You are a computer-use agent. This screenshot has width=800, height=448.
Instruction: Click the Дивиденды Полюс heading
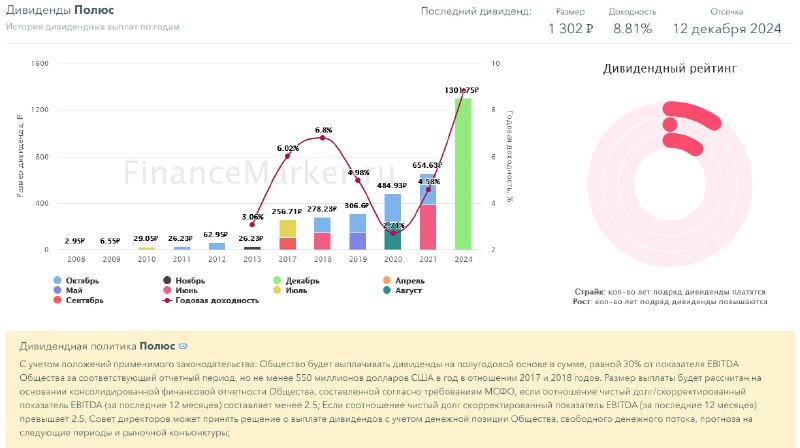coord(60,10)
